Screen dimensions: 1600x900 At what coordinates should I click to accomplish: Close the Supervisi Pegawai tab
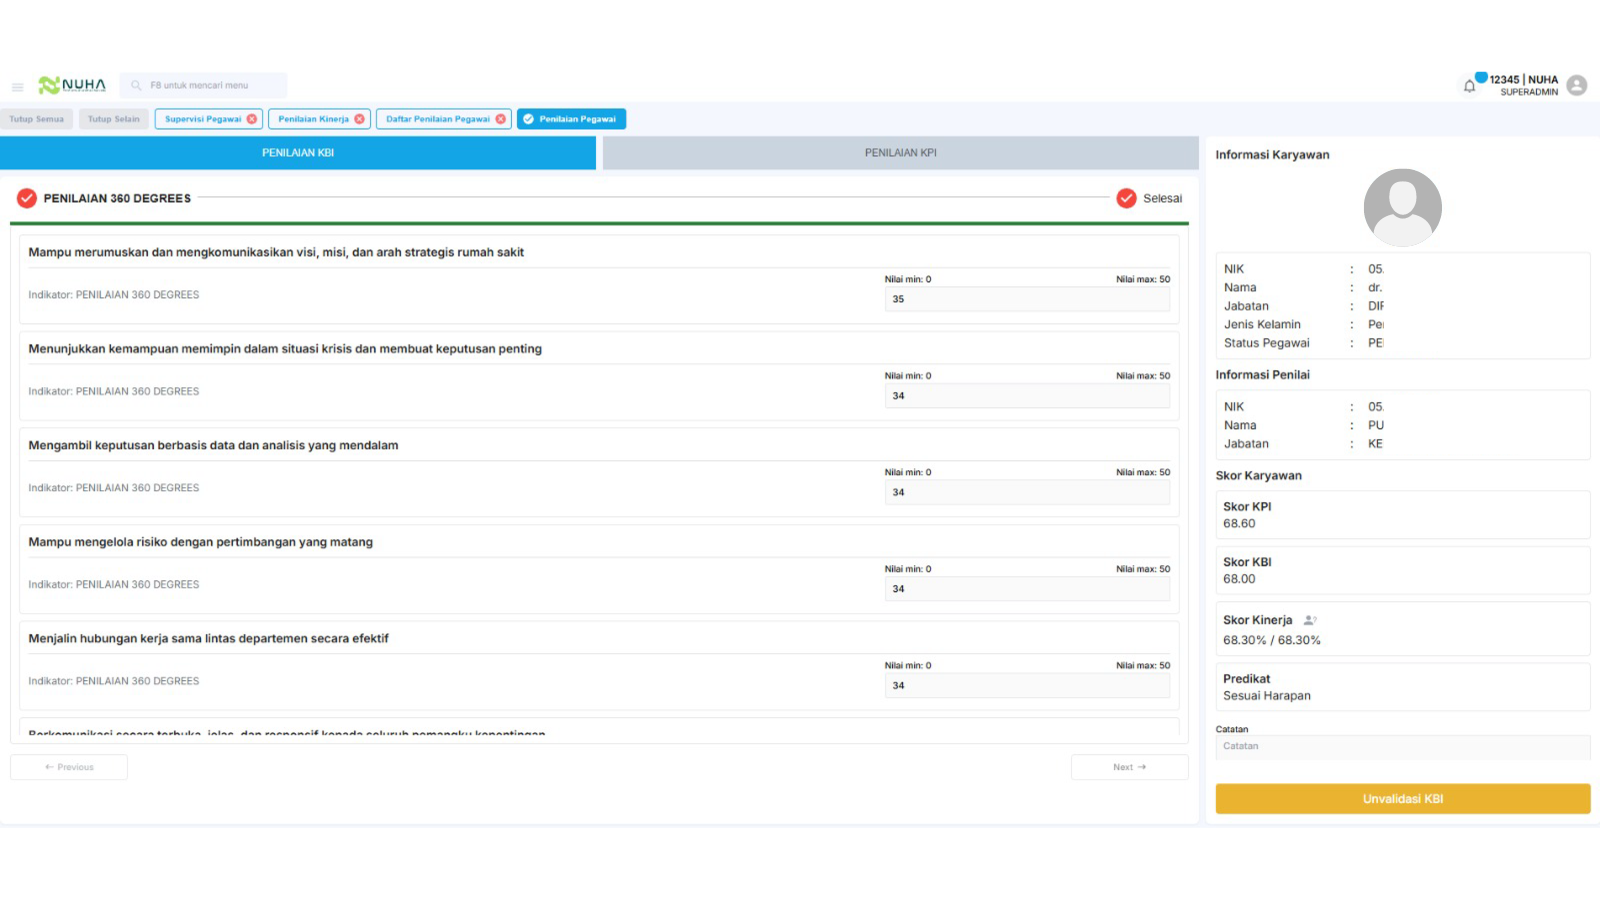click(252, 119)
